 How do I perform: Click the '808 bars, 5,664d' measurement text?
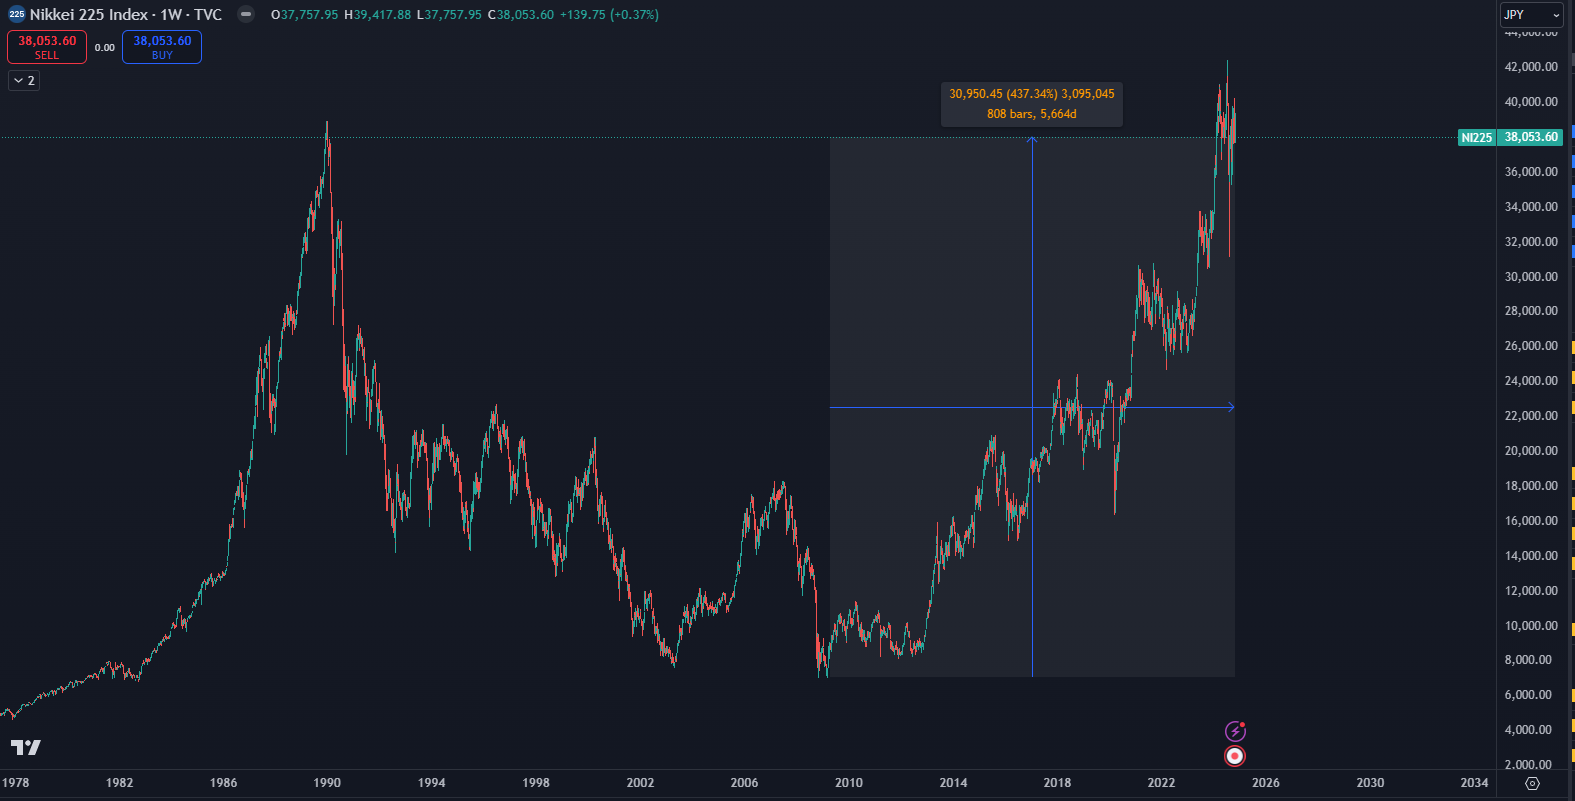1032,114
